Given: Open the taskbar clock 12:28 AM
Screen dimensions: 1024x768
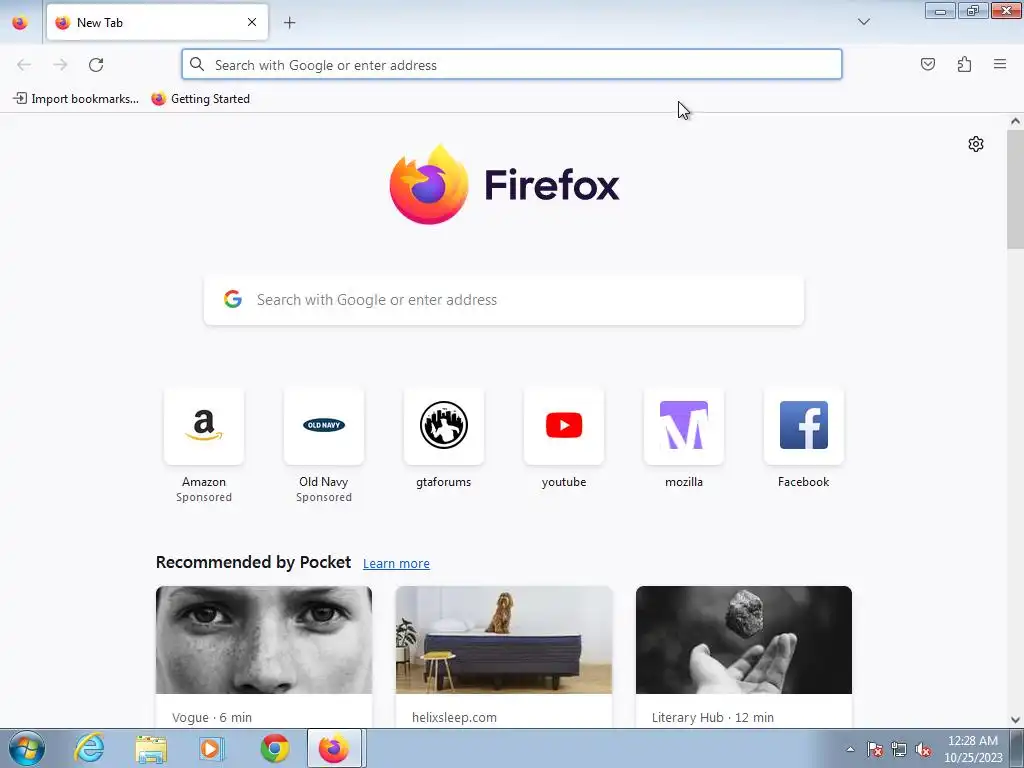Looking at the screenshot, I should click(x=972, y=749).
